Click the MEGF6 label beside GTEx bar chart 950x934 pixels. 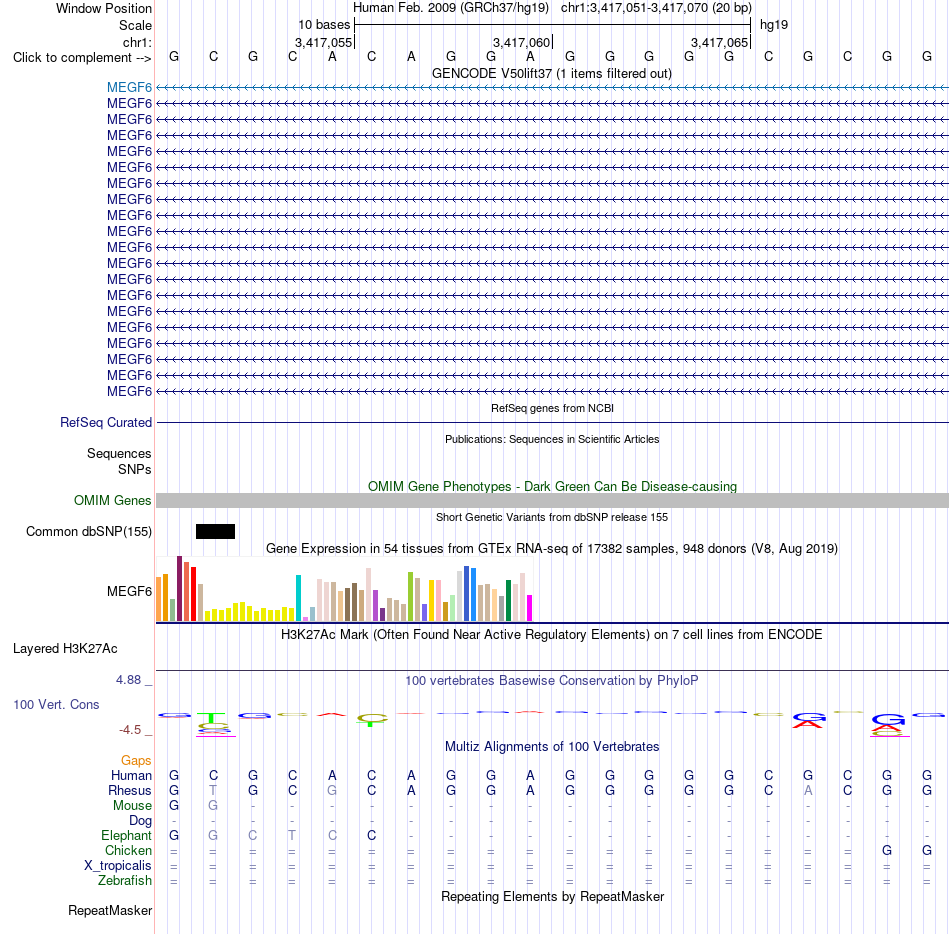point(129,591)
